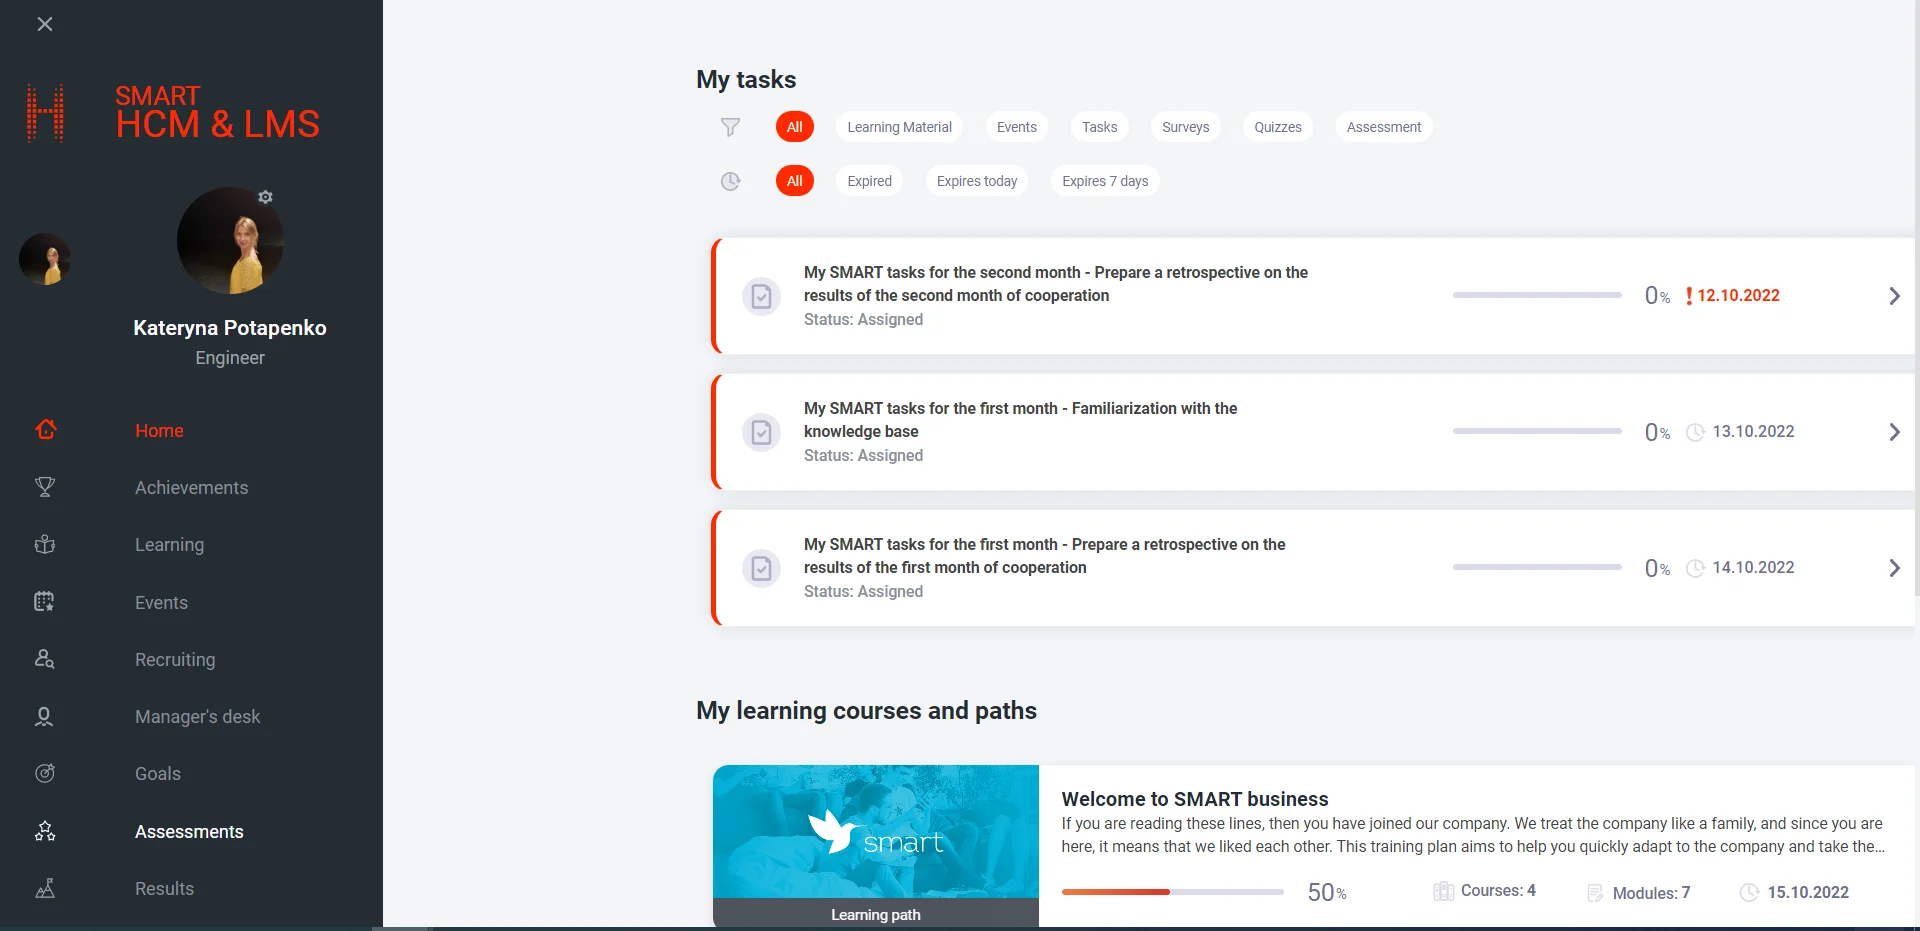Toggle the Expires 7 days filter
This screenshot has width=1920, height=931.
click(x=1104, y=181)
